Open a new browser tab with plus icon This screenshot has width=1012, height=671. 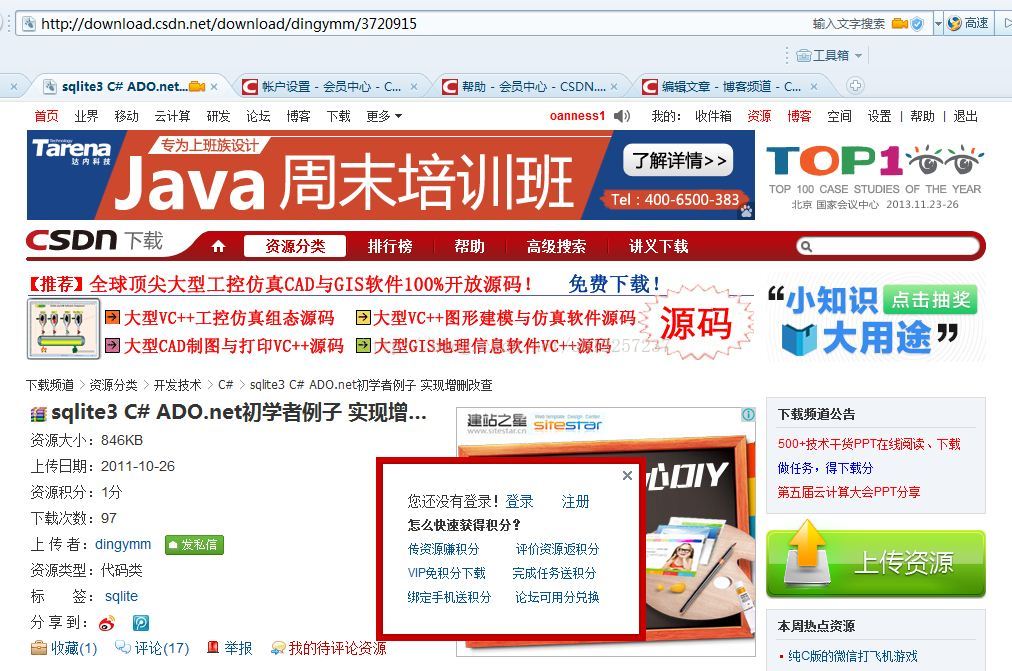coord(855,85)
